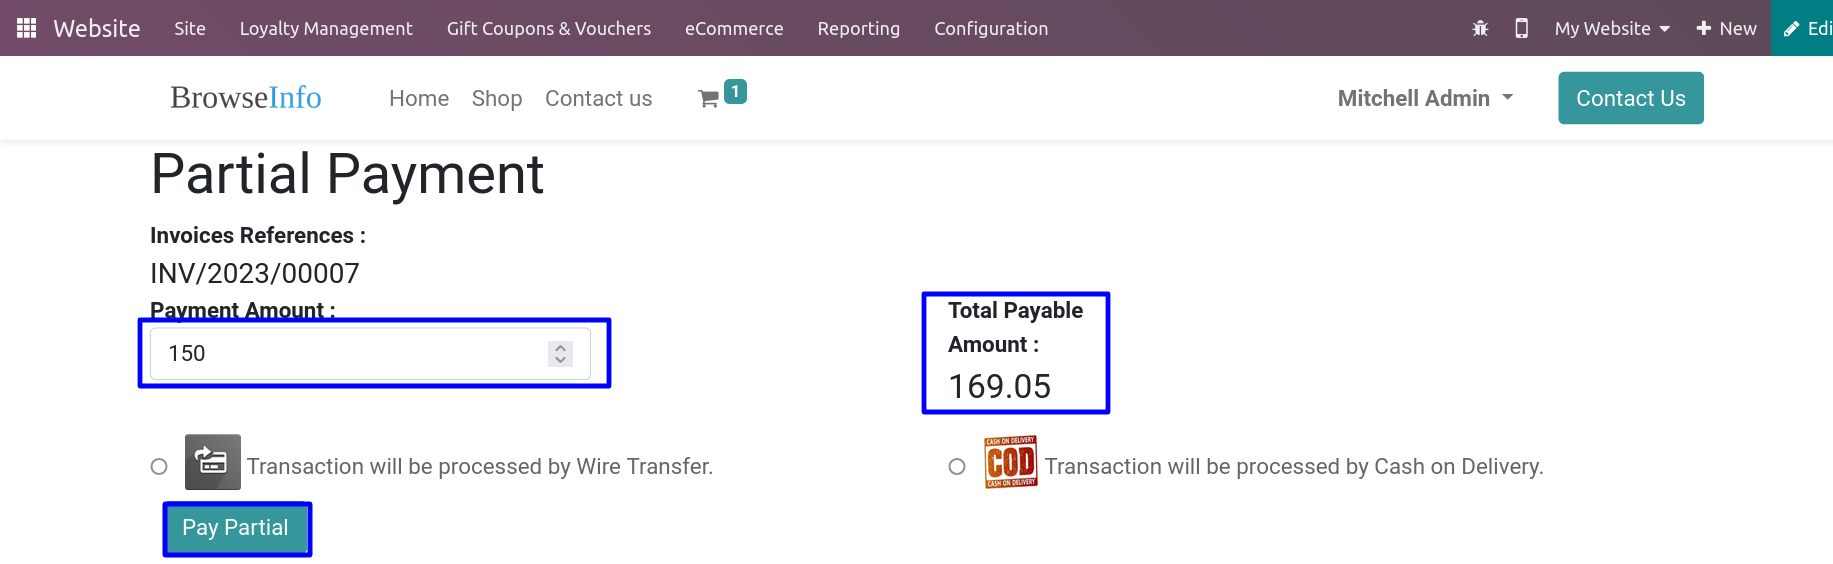Open the Configuration menu
Screen dimensions: 1833x564
(991, 28)
